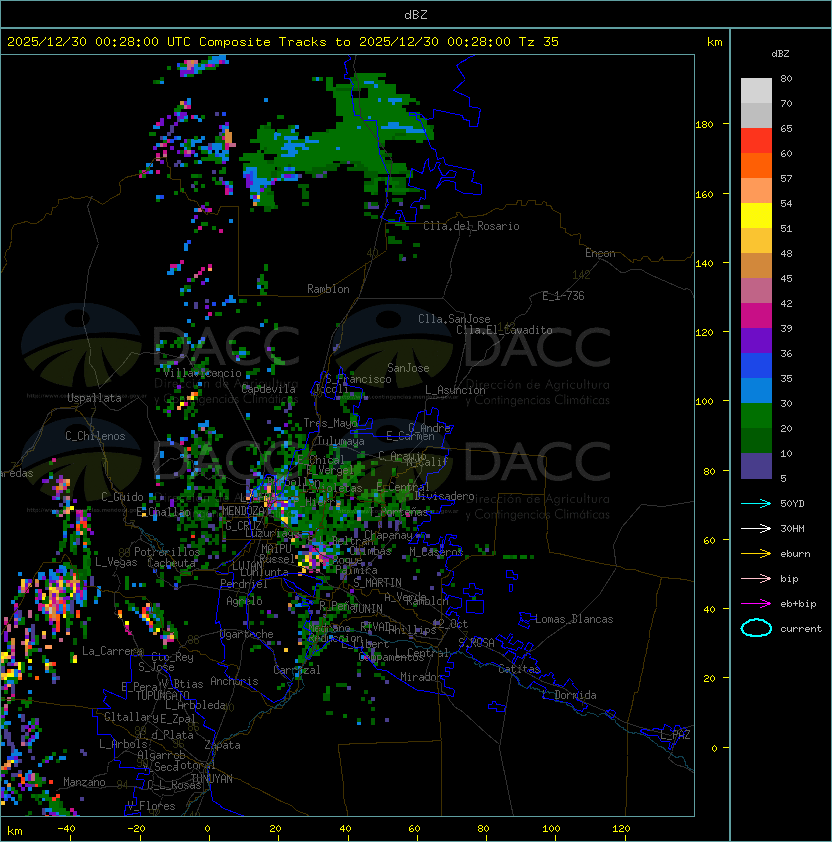Screen dimensions: 832x842
Task: Click the red 60-65 dBZ color swatch
Action: coord(756,141)
